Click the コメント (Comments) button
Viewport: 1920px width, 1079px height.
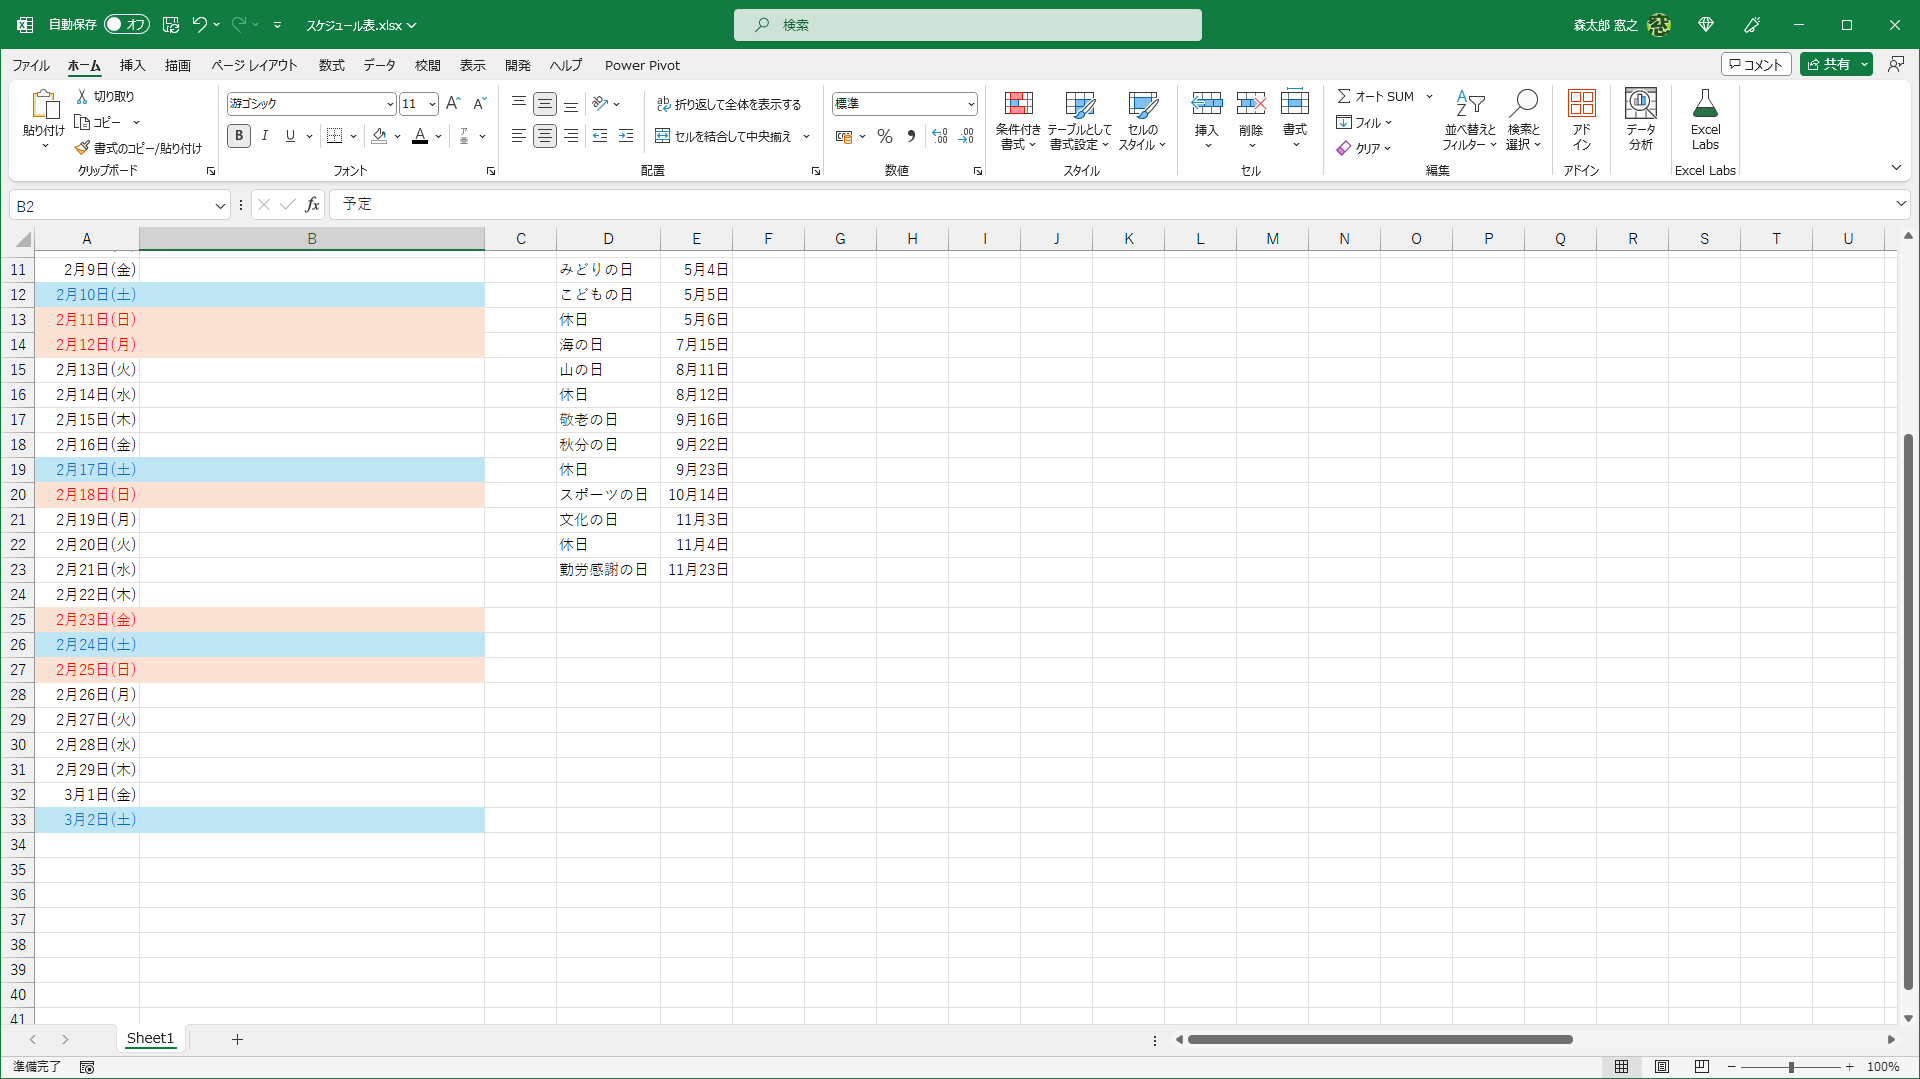[1756, 64]
